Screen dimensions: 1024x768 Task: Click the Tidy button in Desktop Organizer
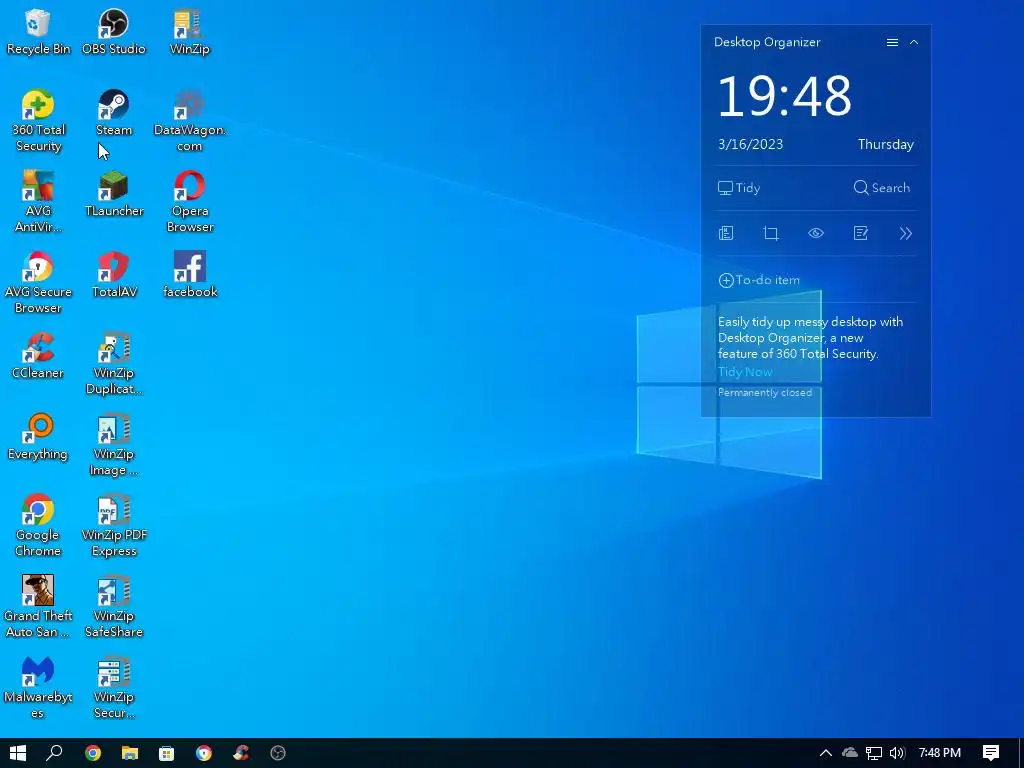739,188
